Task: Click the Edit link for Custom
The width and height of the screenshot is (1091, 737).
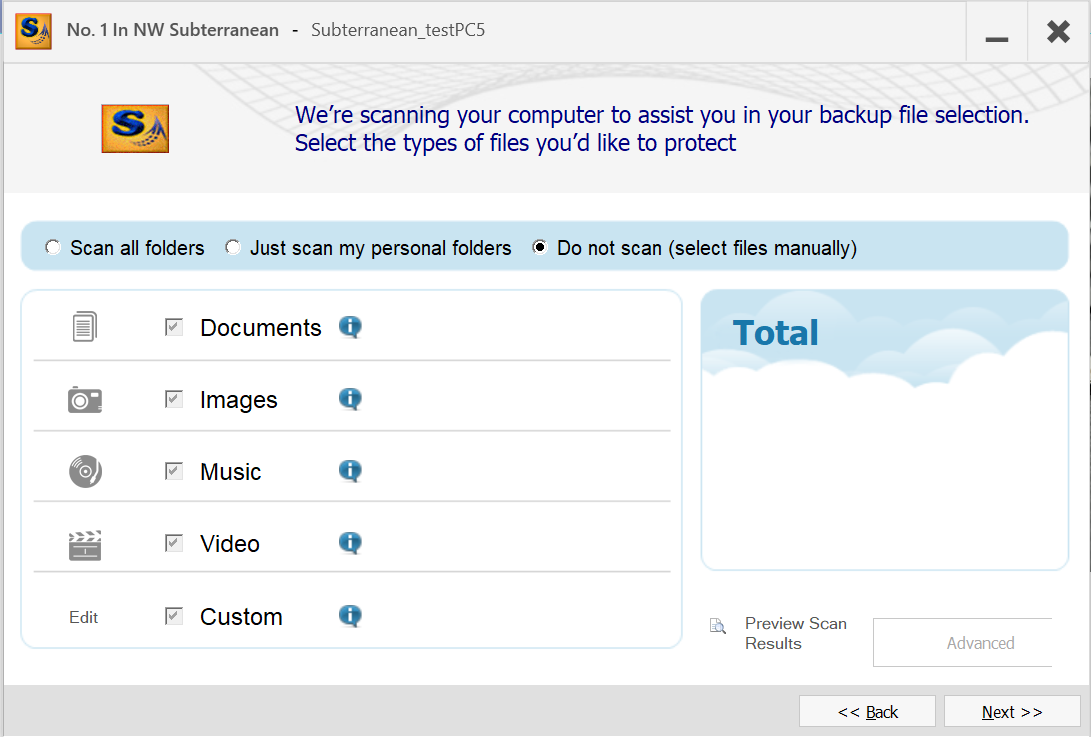Action: [x=84, y=617]
